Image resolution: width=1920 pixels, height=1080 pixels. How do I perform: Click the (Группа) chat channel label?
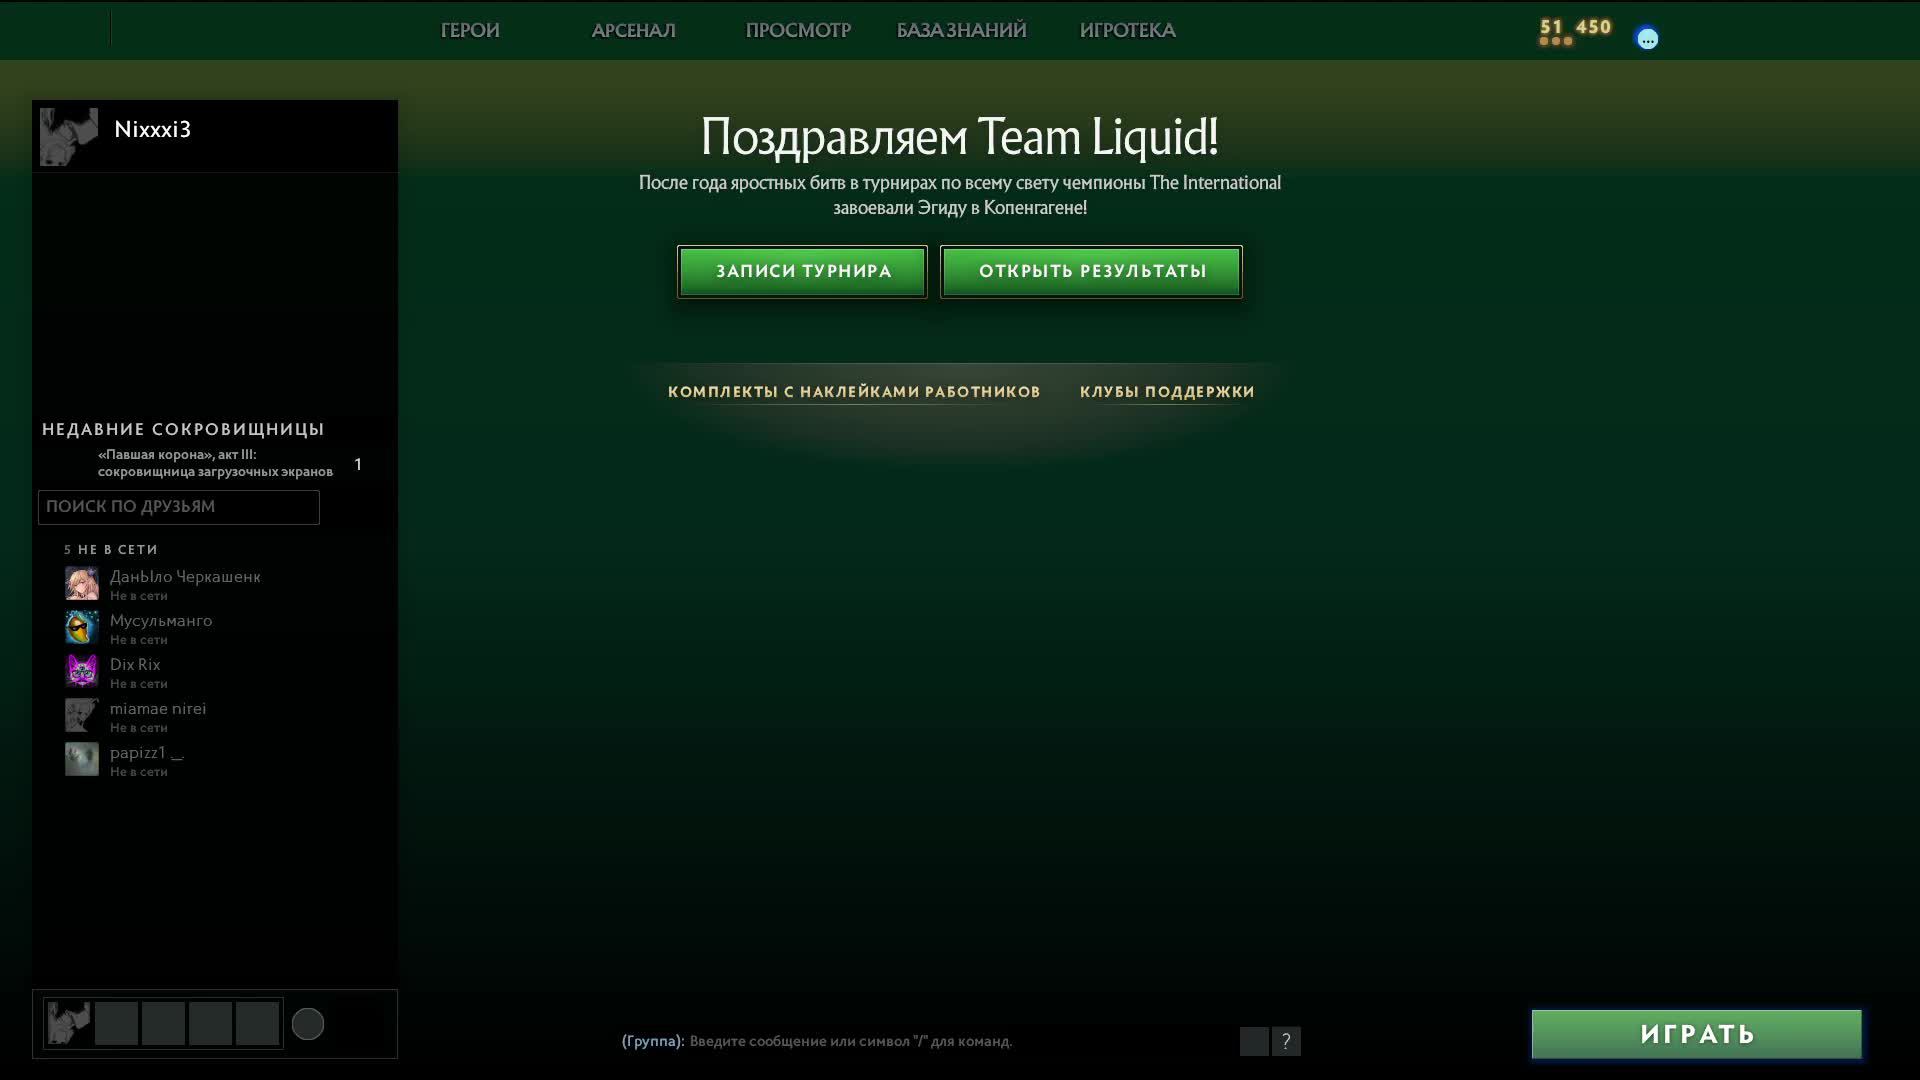pyautogui.click(x=653, y=1041)
